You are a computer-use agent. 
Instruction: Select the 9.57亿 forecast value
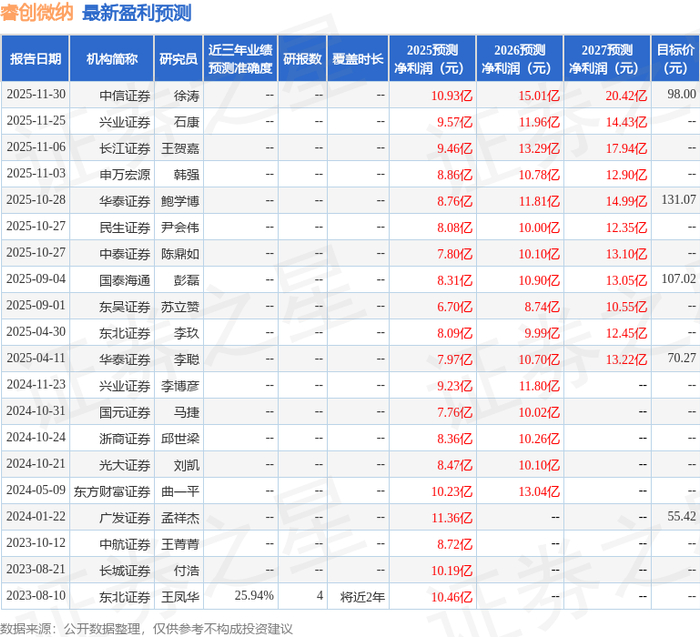(x=454, y=122)
